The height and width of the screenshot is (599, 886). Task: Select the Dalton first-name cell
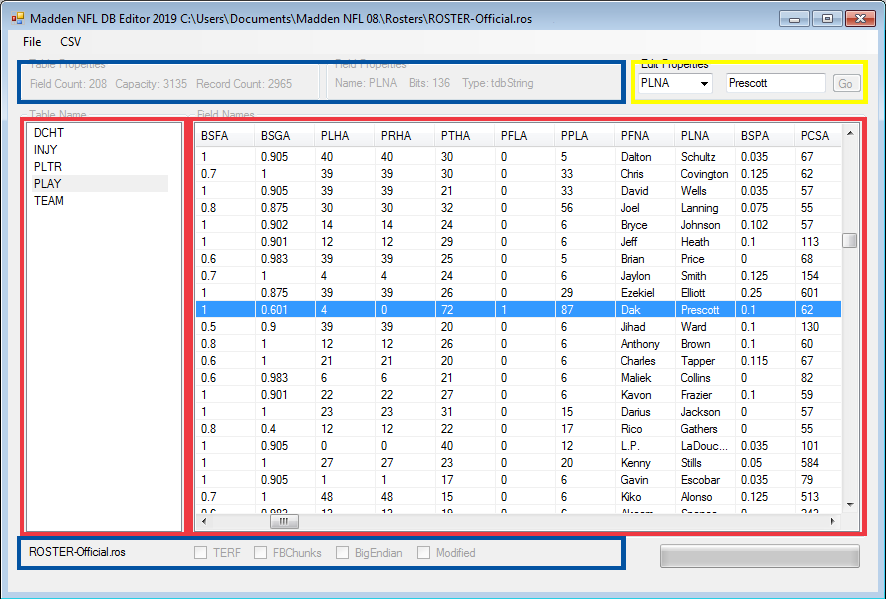click(x=644, y=157)
